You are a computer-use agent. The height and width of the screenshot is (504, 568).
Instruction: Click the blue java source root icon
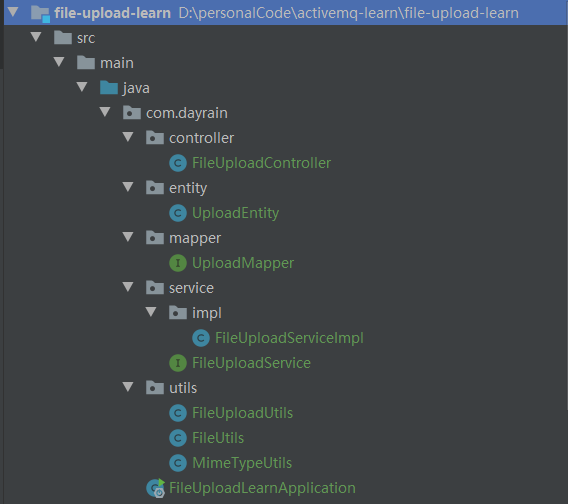109,88
